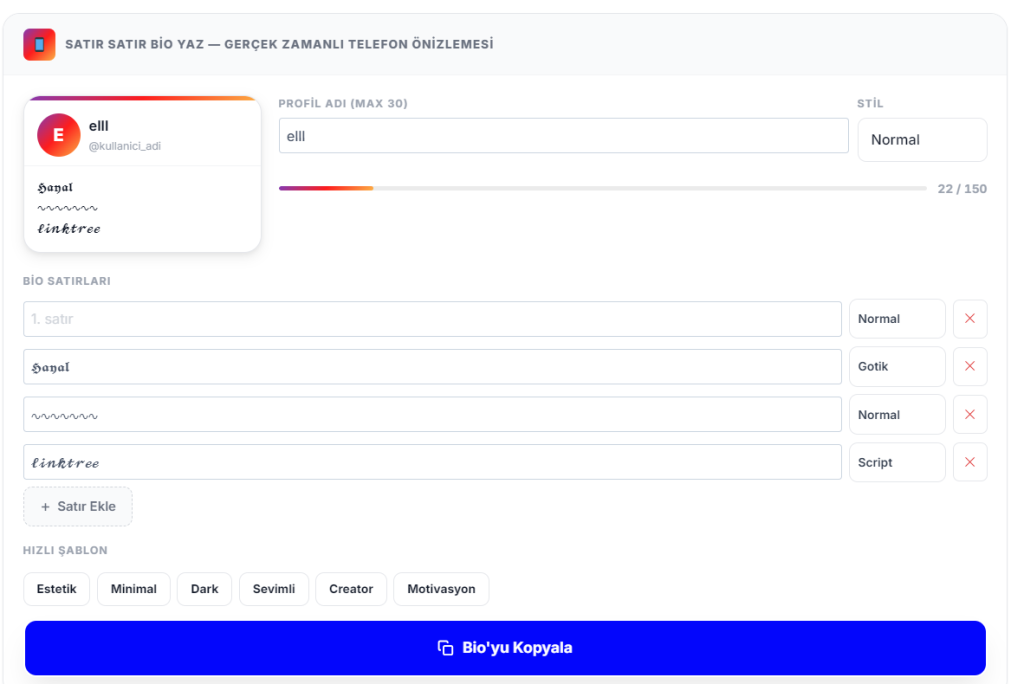Click the copy icon in Bio'yu Kopyala
Screen dimensions: 1024x684
[445, 648]
